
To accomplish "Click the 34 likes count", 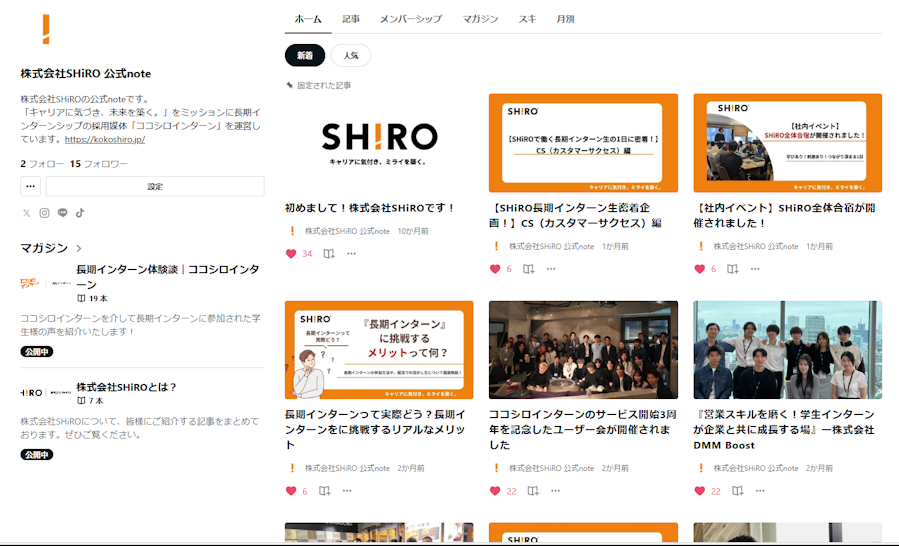I will tap(307, 254).
